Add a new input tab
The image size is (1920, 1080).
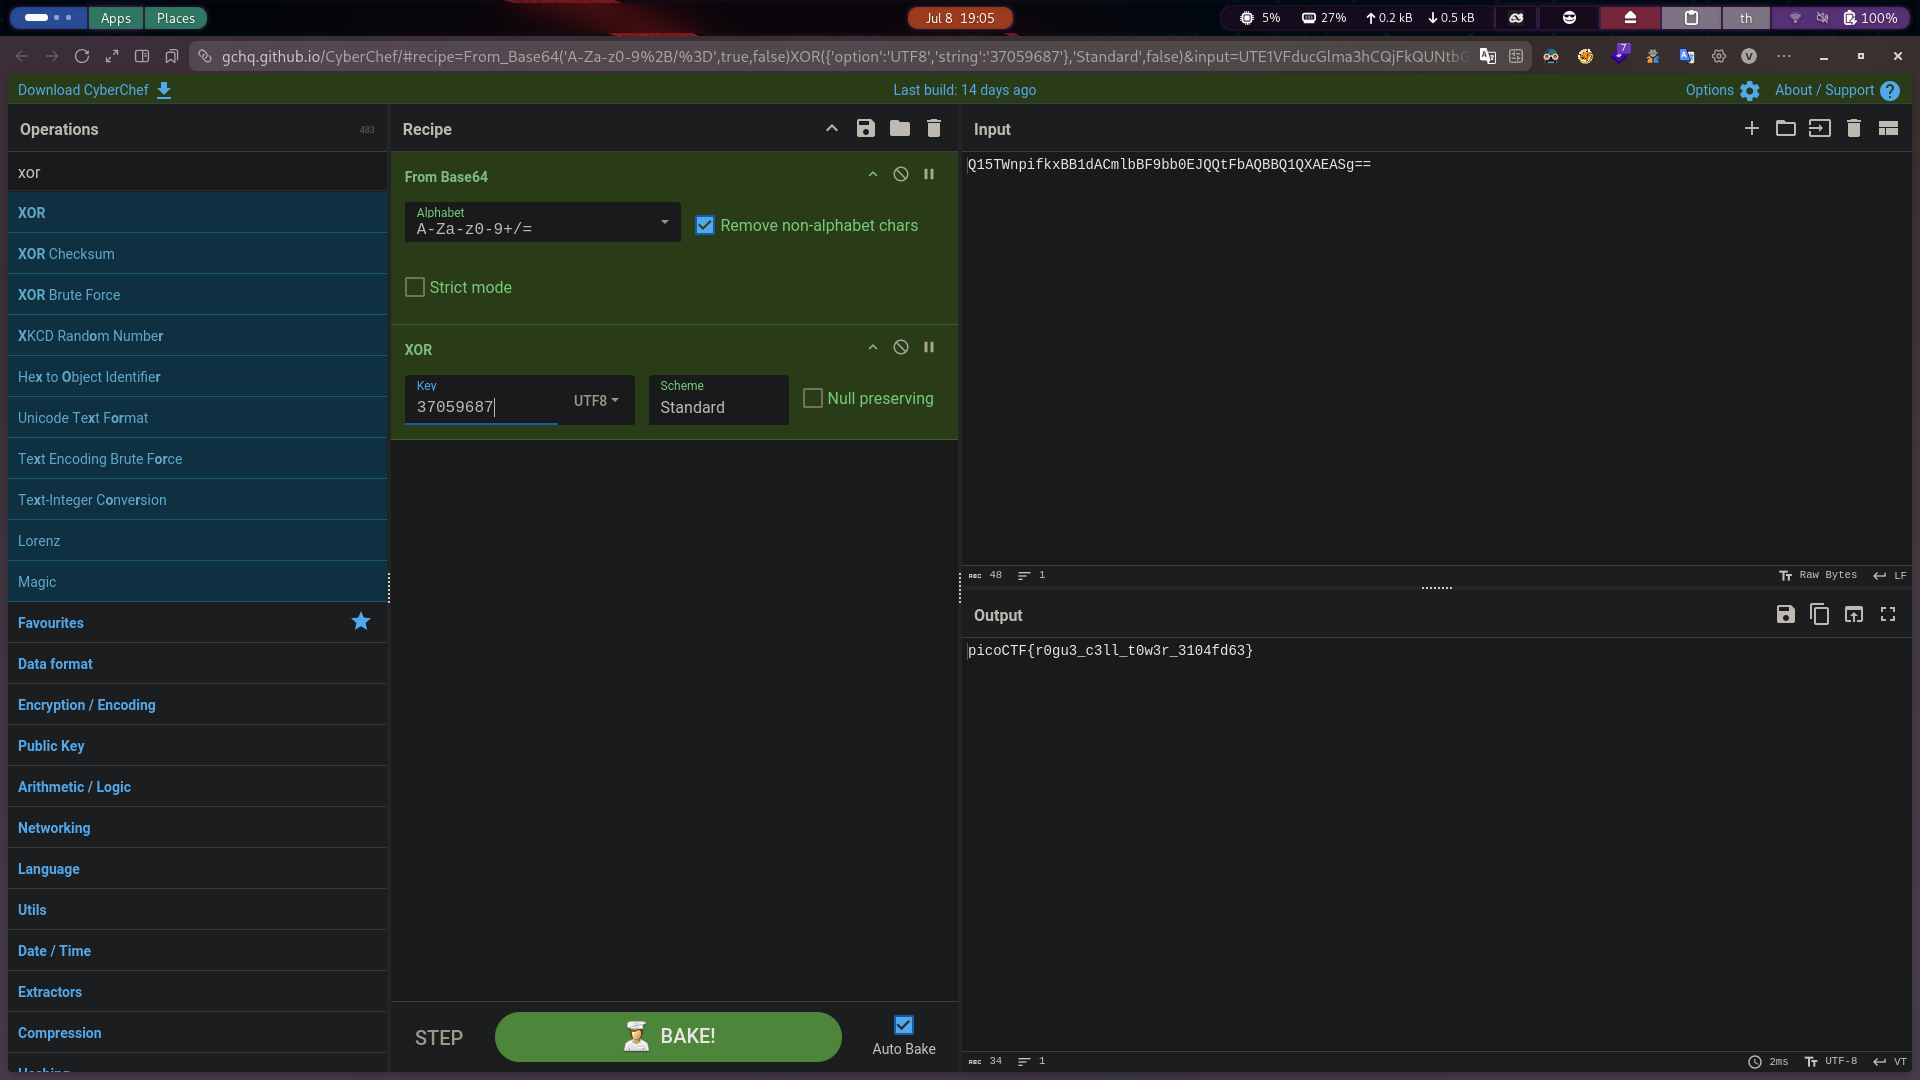(x=1752, y=129)
